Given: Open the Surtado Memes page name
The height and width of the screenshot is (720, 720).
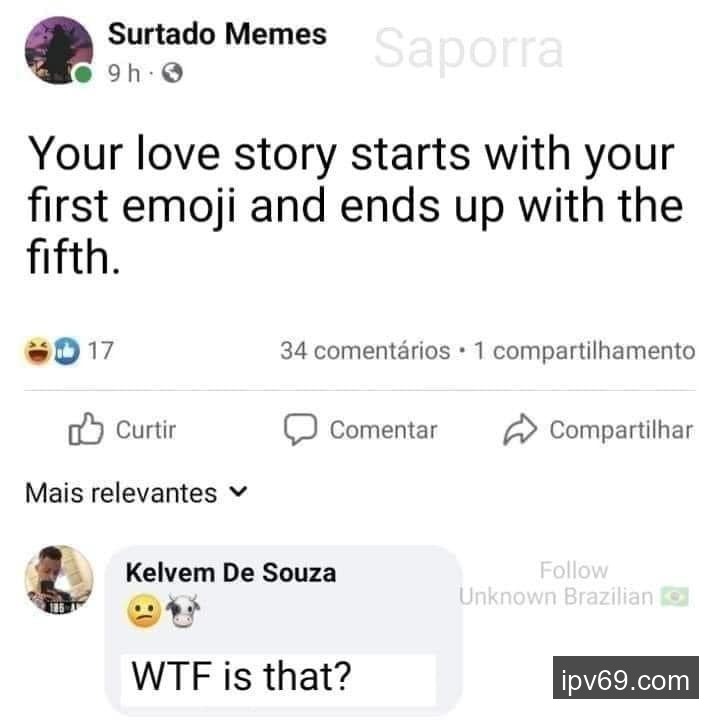Looking at the screenshot, I should [x=217, y=34].
